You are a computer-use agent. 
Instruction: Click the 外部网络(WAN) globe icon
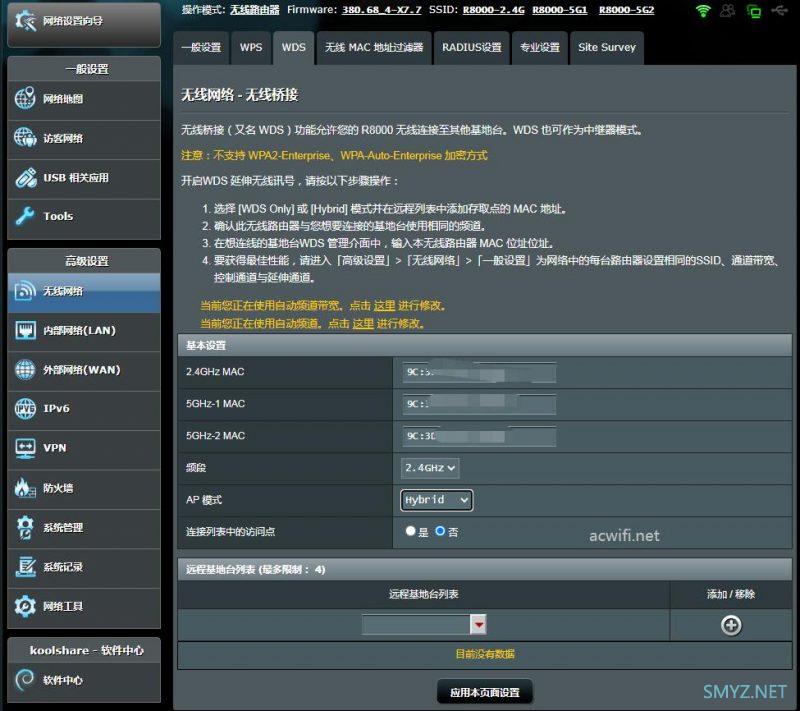coord(25,369)
